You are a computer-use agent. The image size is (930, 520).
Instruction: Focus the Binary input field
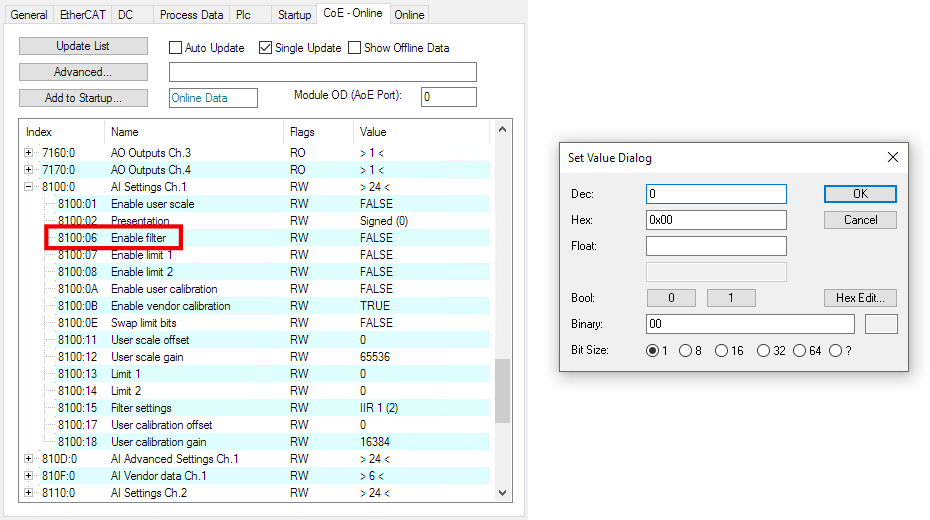[750, 324]
